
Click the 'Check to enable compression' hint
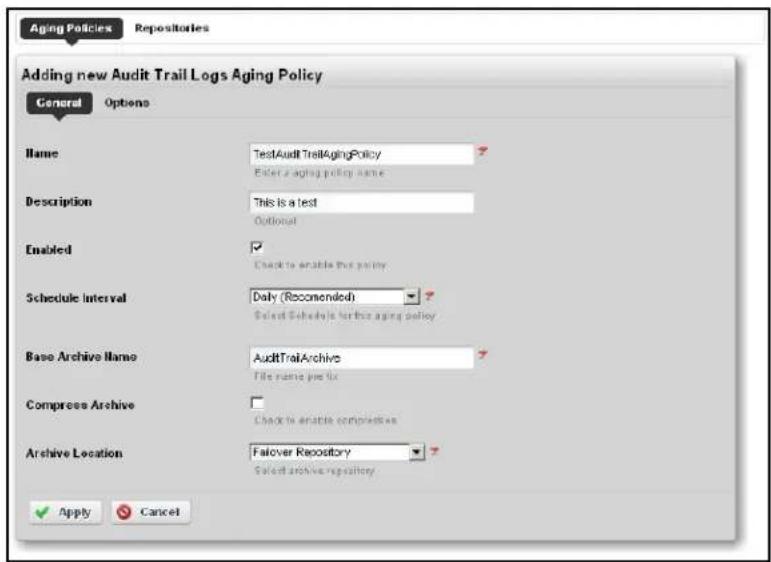pyautogui.click(x=326, y=420)
